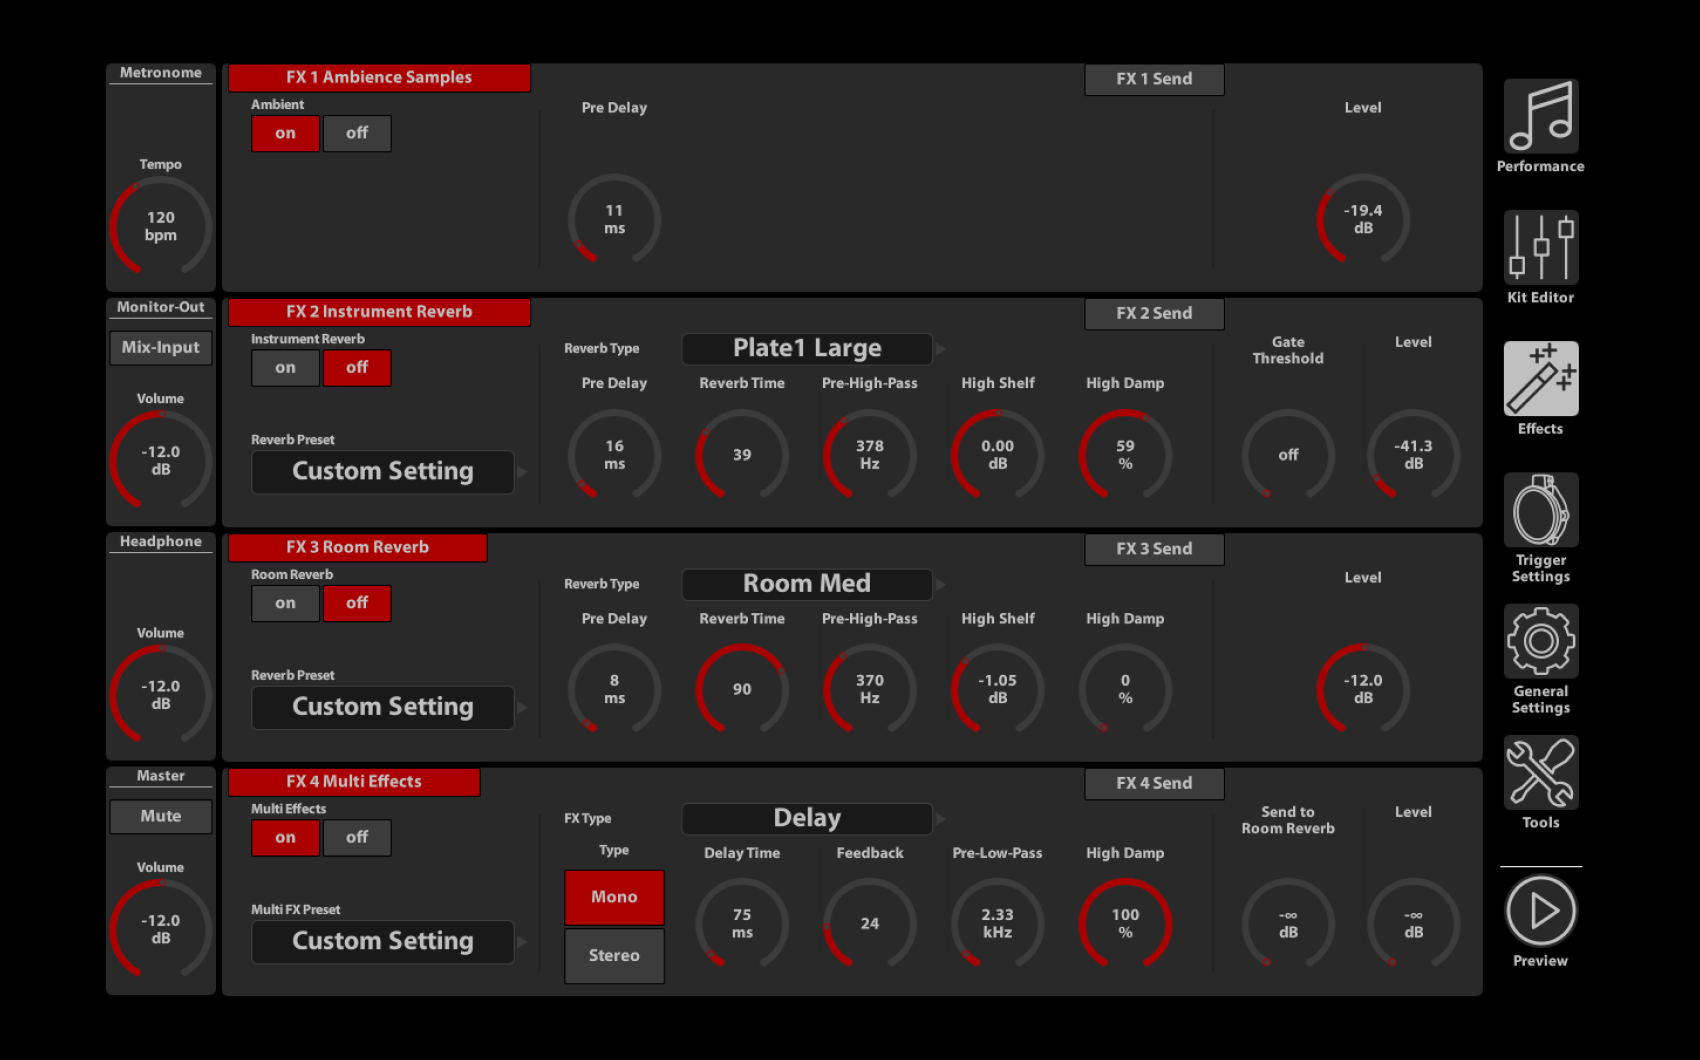The height and width of the screenshot is (1060, 1700).
Task: Switch Multi Effects to Stereo mode
Action: [x=614, y=956]
